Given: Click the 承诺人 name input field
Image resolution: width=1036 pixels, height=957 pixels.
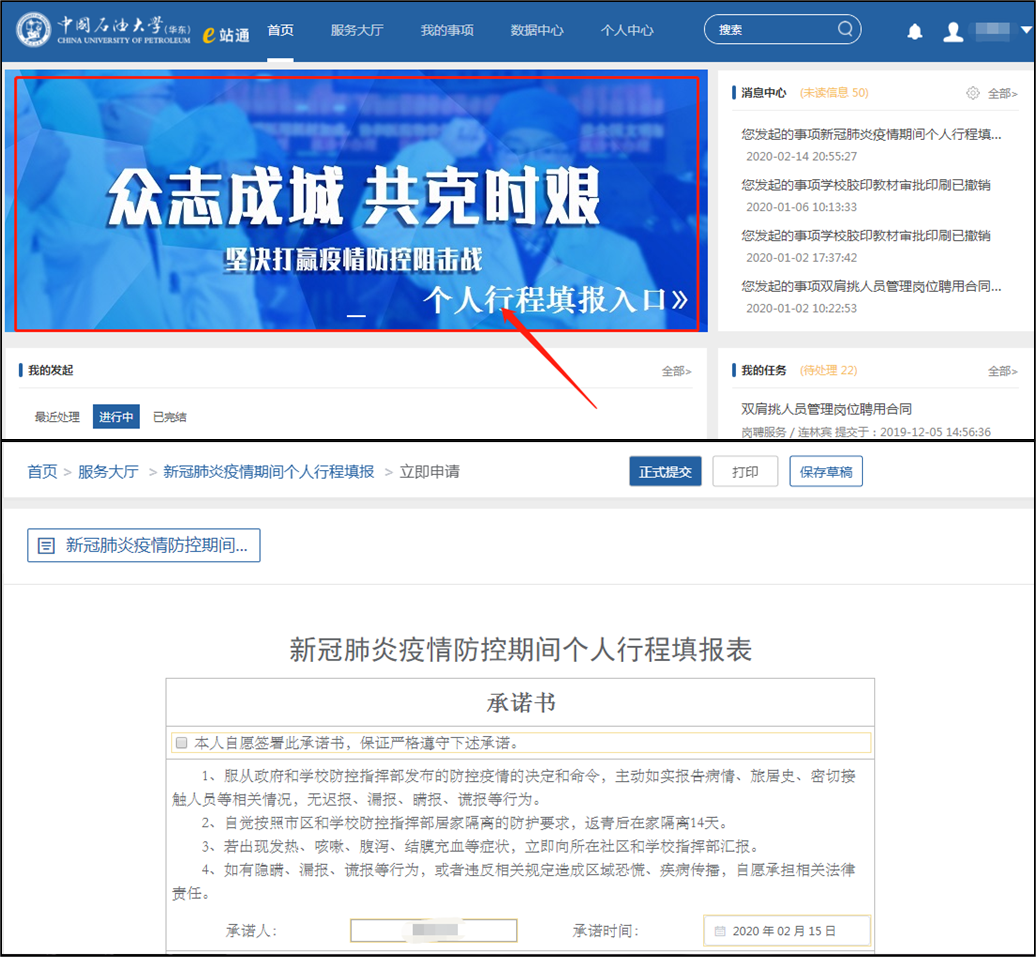Looking at the screenshot, I should click(433, 931).
